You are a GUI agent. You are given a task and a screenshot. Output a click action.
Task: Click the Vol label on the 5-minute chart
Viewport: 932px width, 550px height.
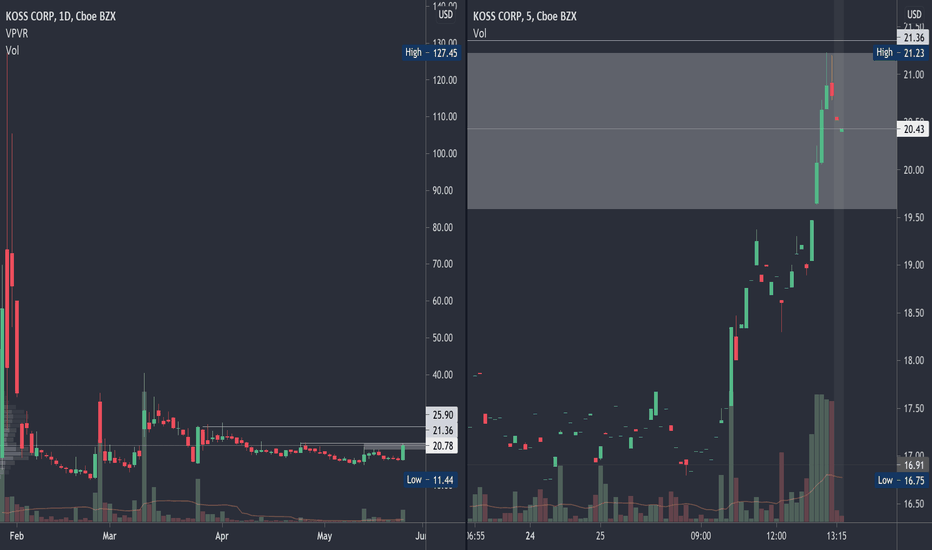(480, 33)
